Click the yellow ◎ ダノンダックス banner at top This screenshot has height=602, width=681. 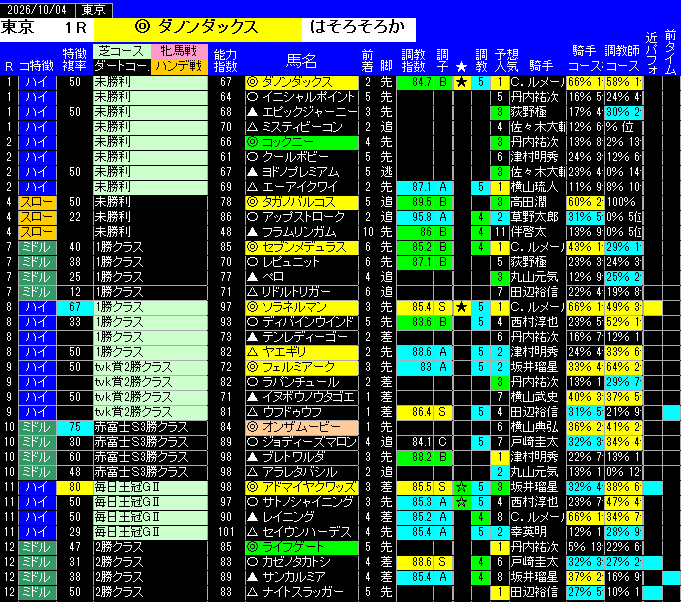point(198,29)
